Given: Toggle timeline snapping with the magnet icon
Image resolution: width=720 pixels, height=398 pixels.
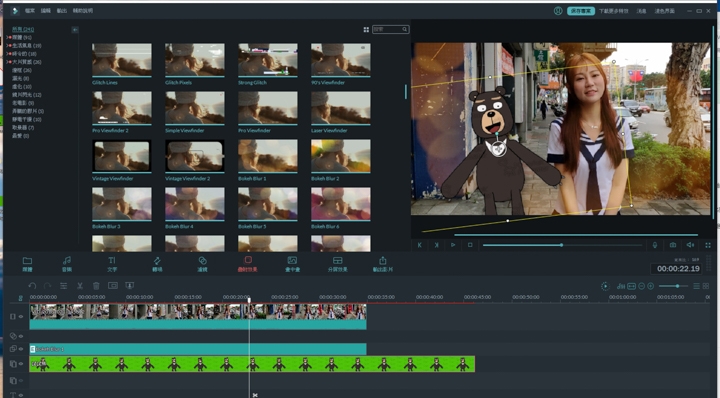Looking at the screenshot, I should tap(20, 298).
